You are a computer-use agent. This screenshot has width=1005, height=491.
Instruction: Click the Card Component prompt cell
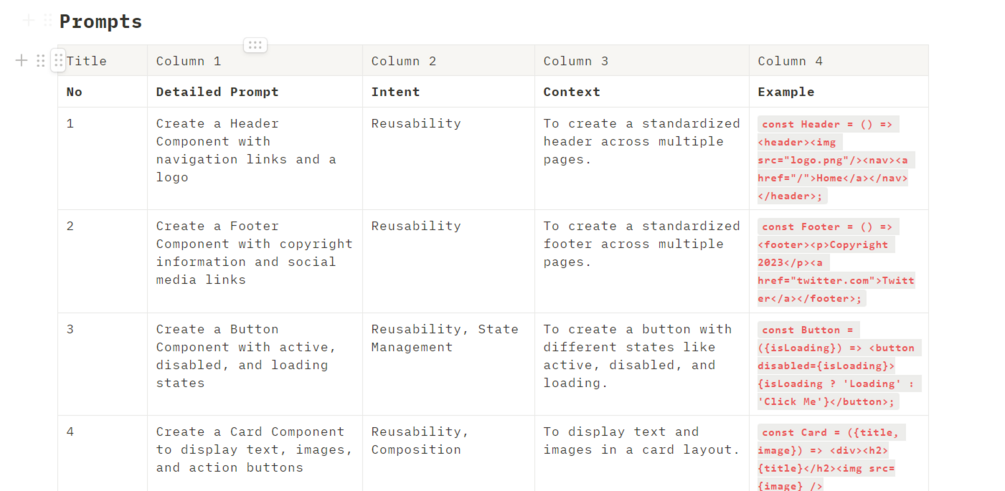coord(254,450)
